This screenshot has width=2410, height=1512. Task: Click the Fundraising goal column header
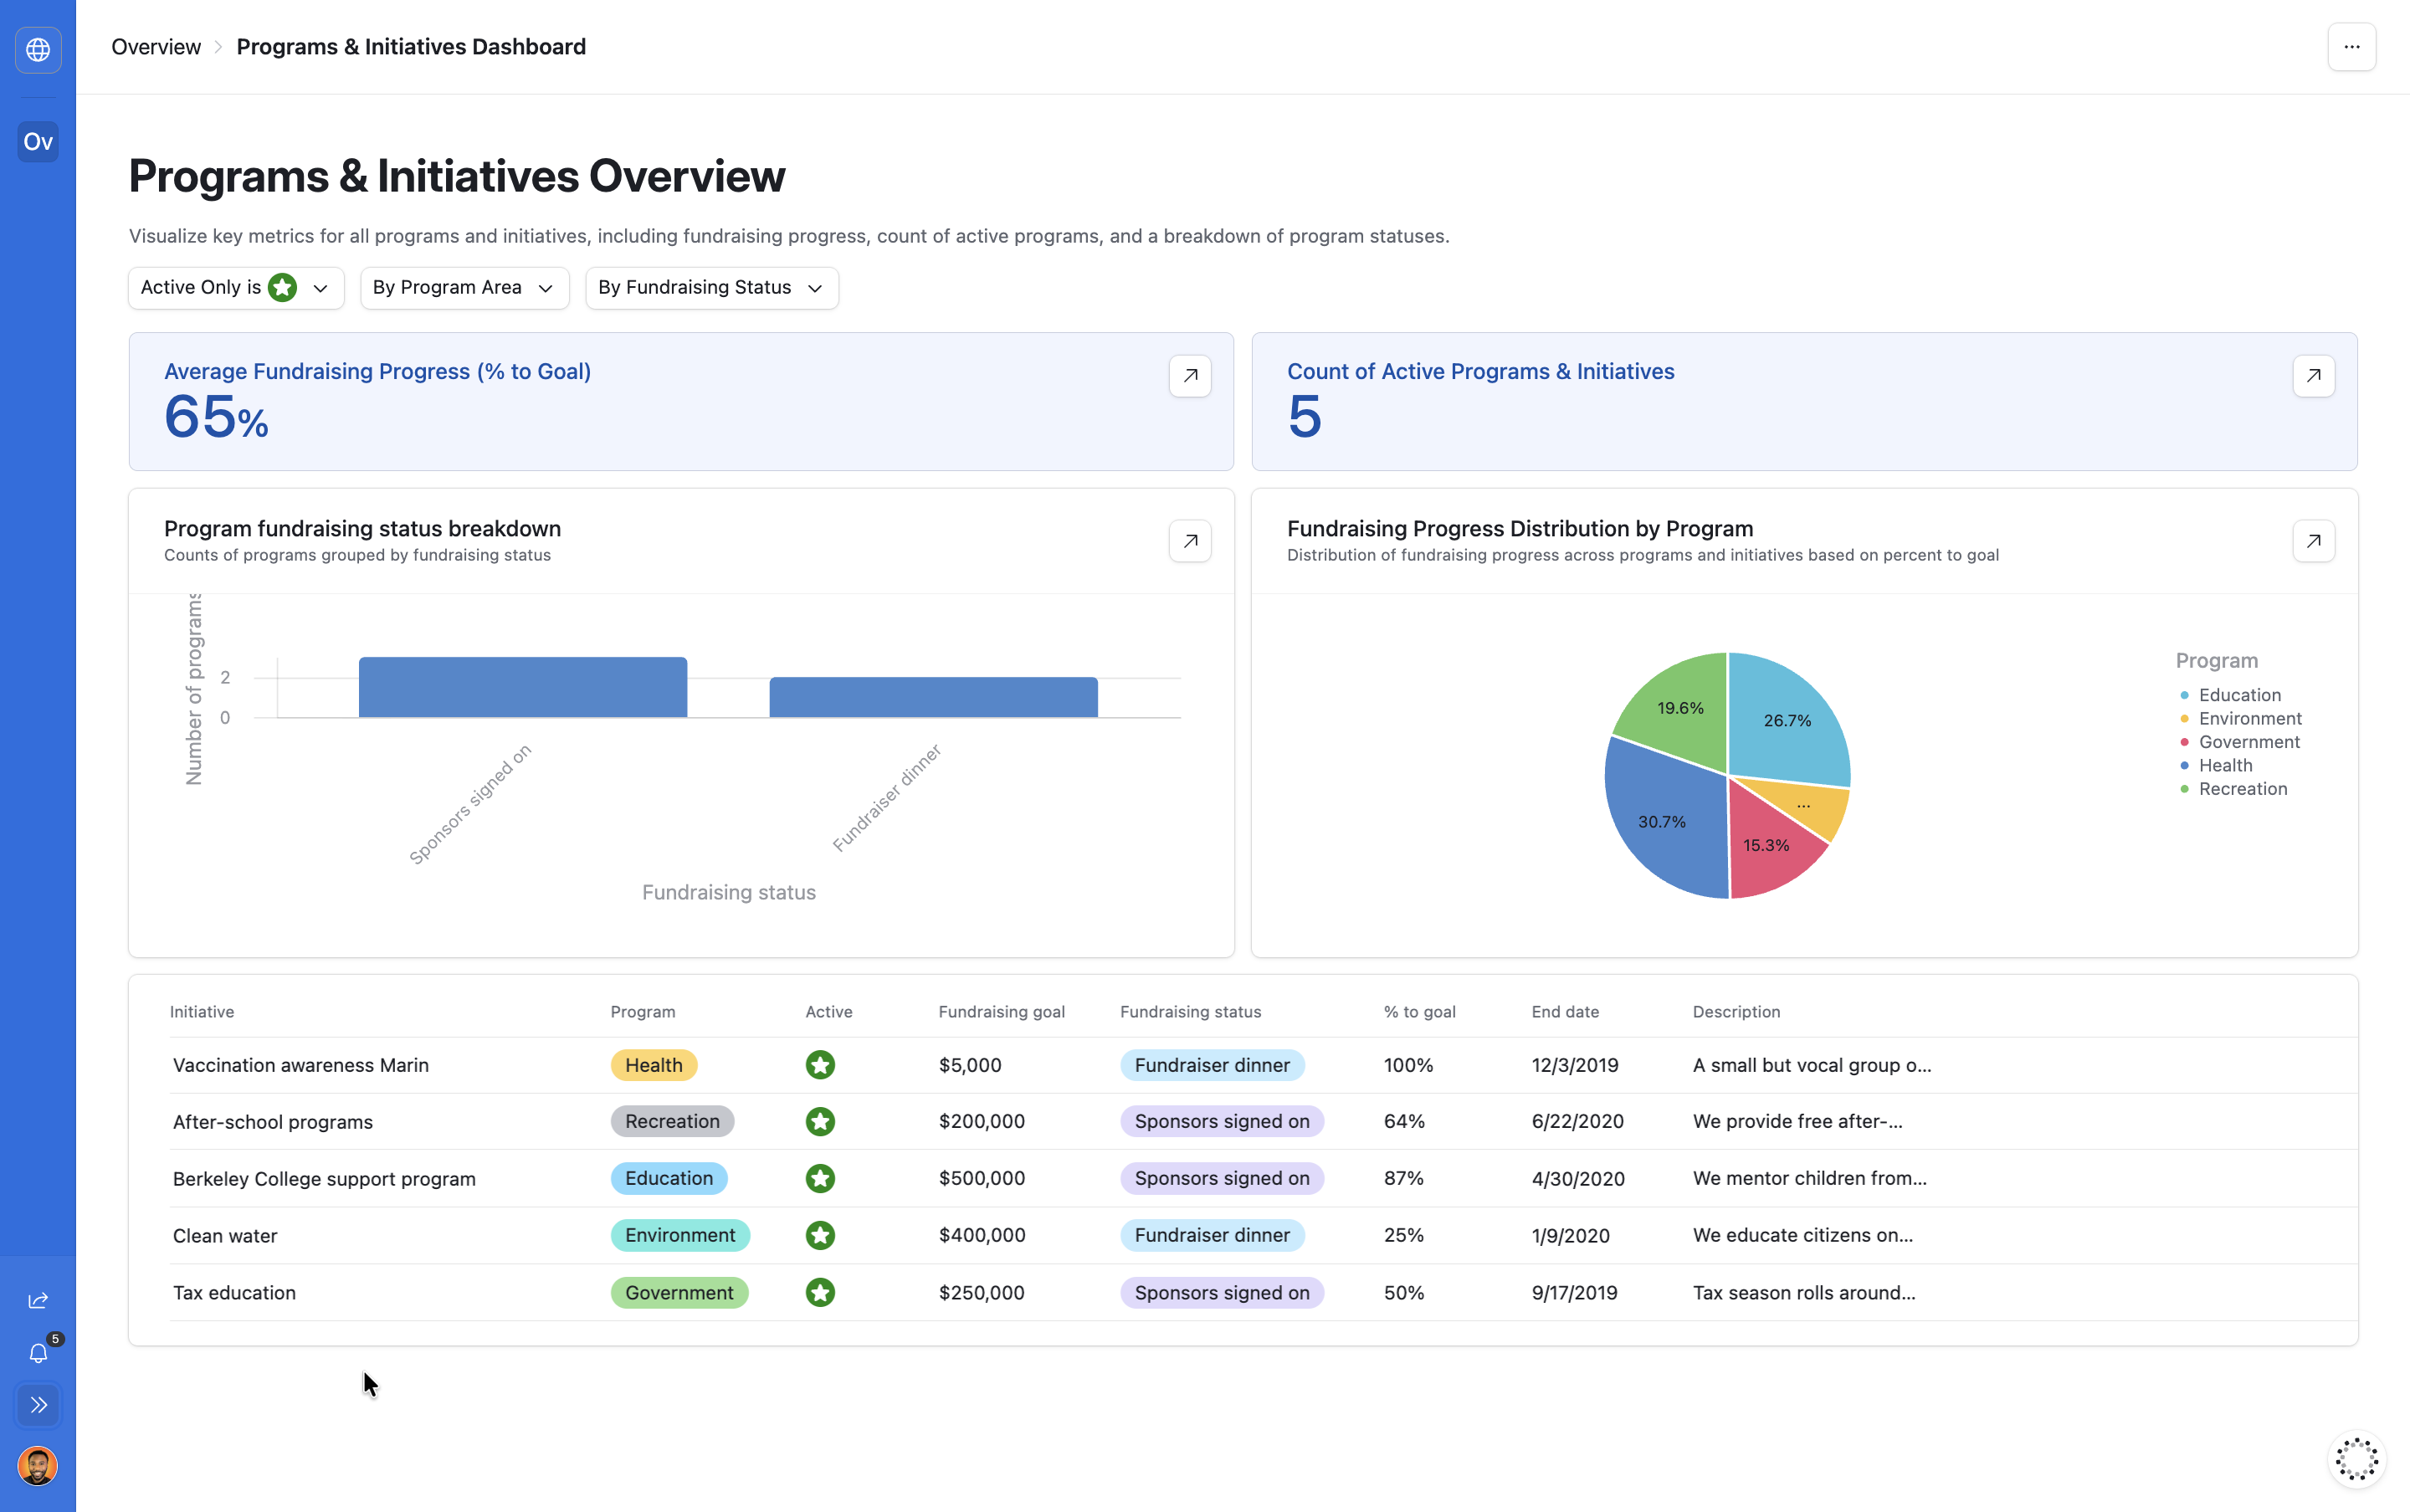click(1001, 1012)
